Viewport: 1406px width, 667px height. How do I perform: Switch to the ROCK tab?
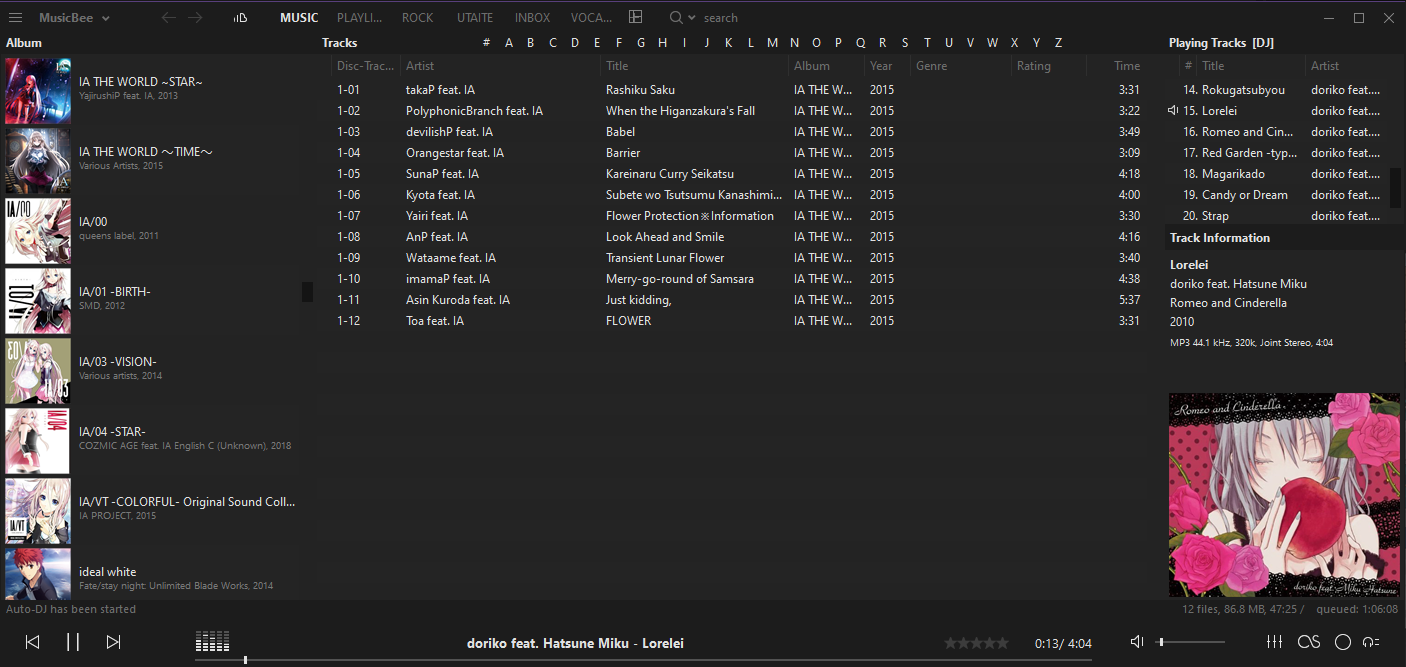pyautogui.click(x=417, y=18)
